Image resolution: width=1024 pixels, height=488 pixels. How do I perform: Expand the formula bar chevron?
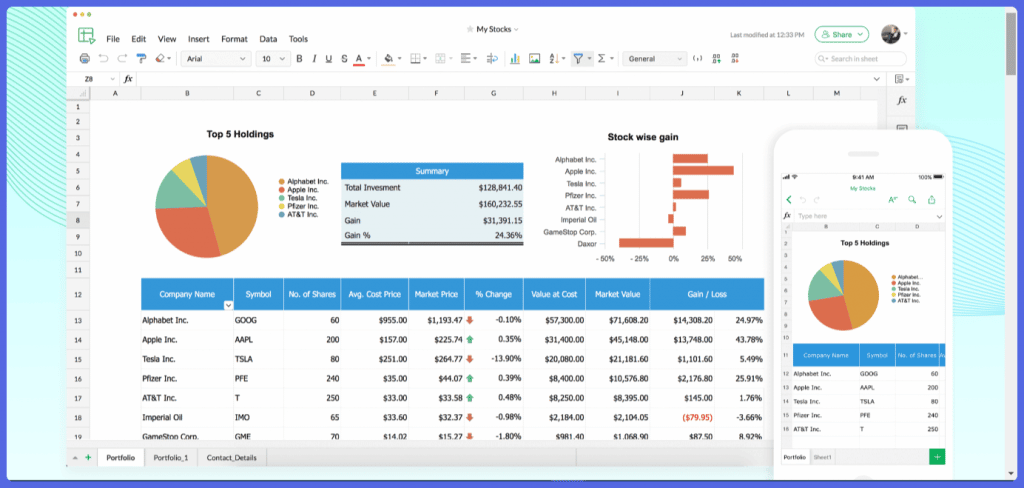[876, 79]
